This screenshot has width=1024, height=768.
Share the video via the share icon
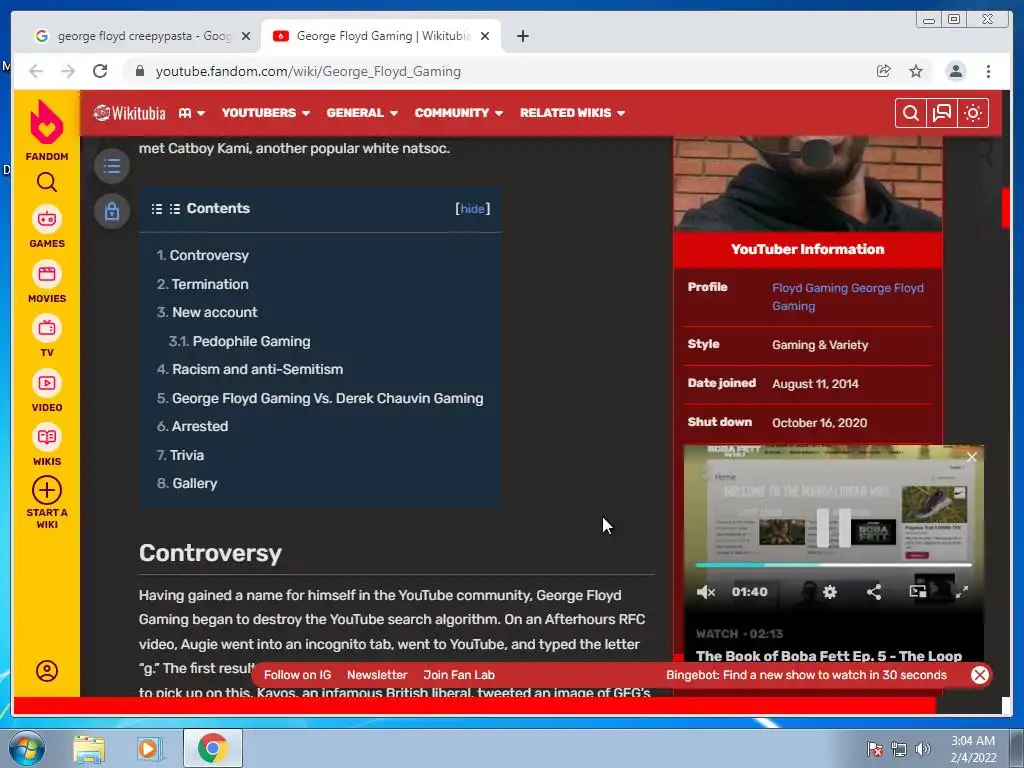pos(874,592)
